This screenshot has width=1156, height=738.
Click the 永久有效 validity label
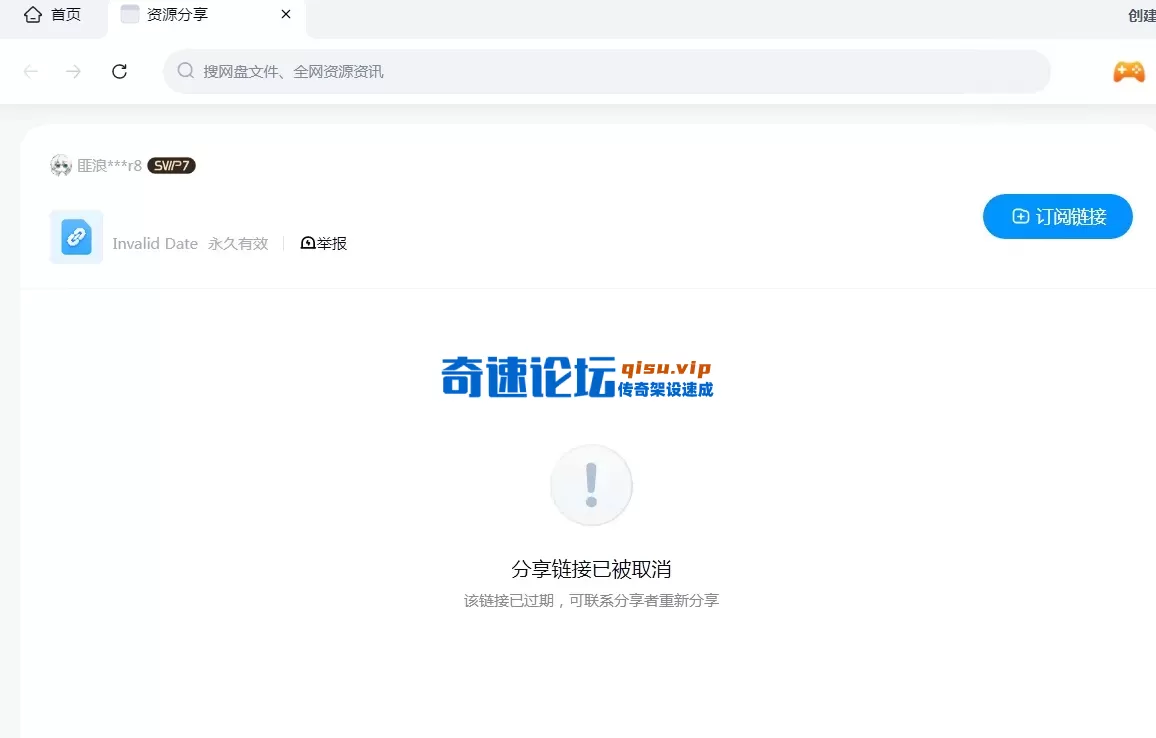click(x=238, y=244)
